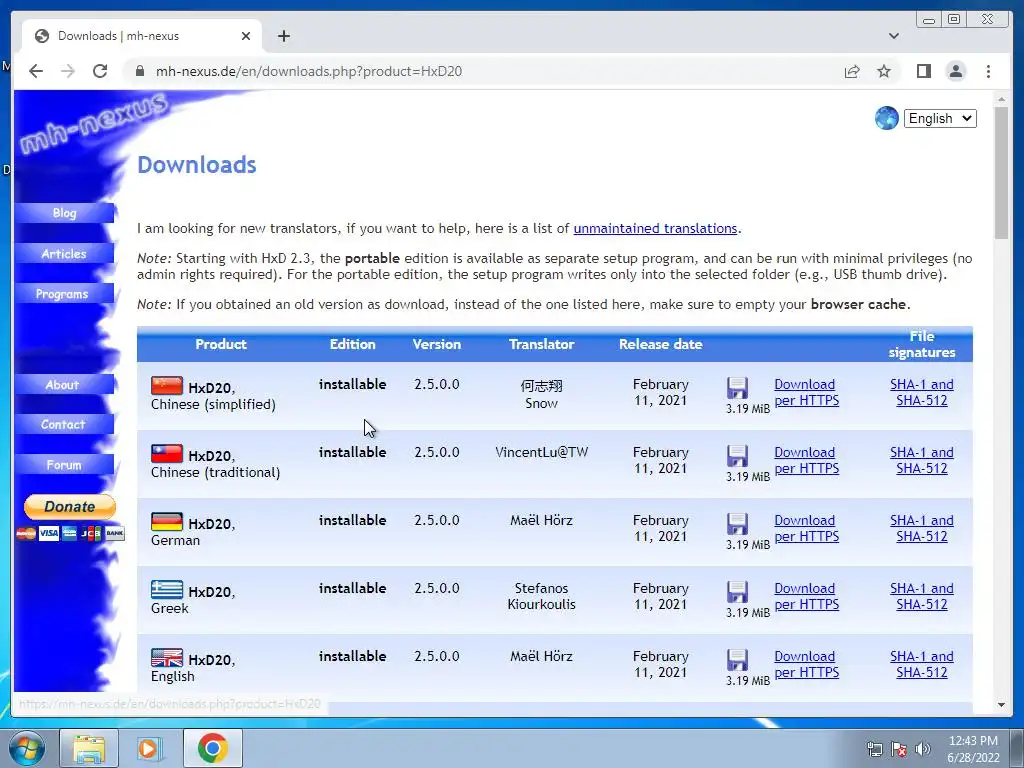Open the Articles sidebar menu item
The width and height of the screenshot is (1024, 768).
tap(64, 253)
